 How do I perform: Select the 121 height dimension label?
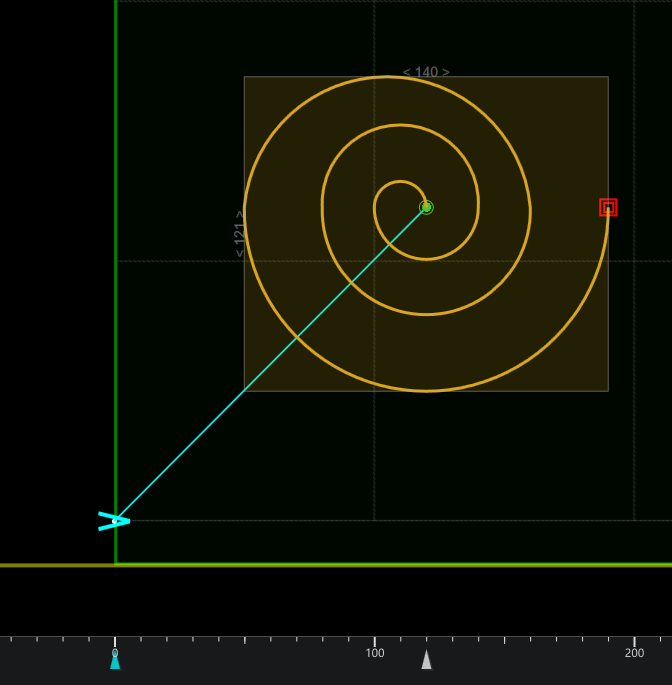point(239,234)
